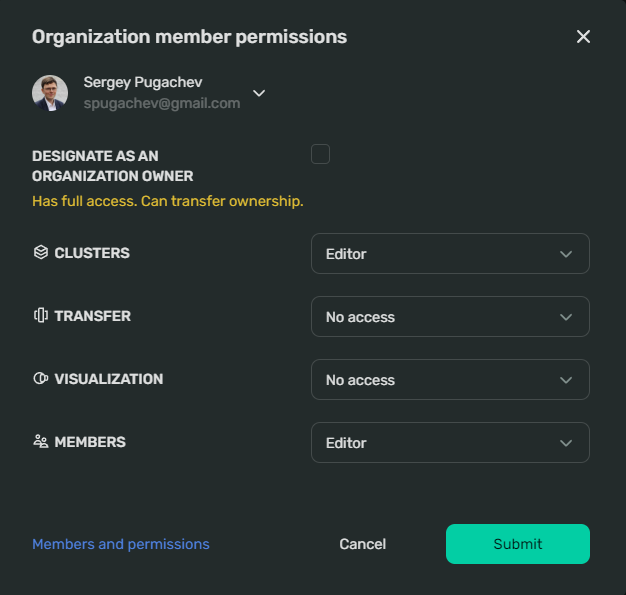Click the Visualization icon
Screen dimensions: 626x595
point(41,378)
